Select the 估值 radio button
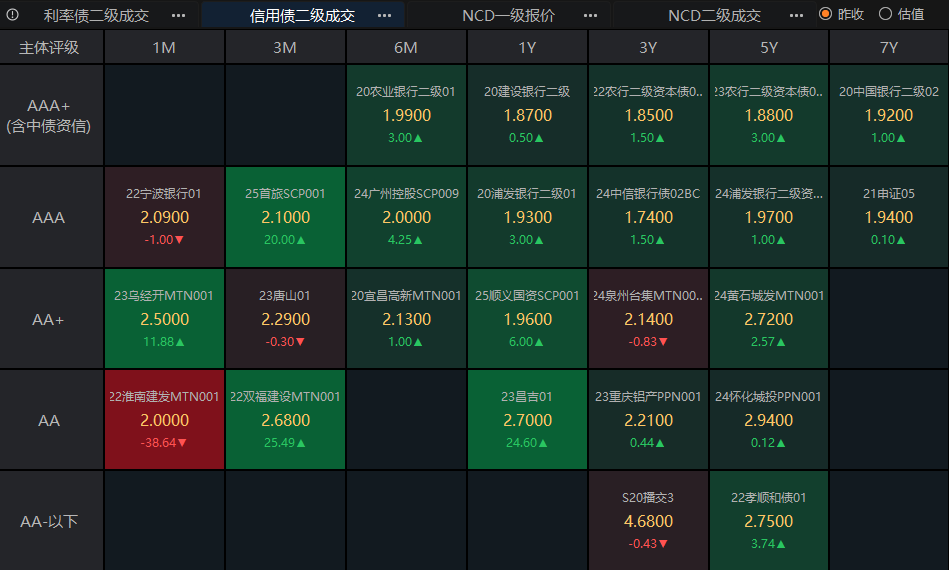Screen dimensions: 949x570 pyautogui.click(x=885, y=14)
